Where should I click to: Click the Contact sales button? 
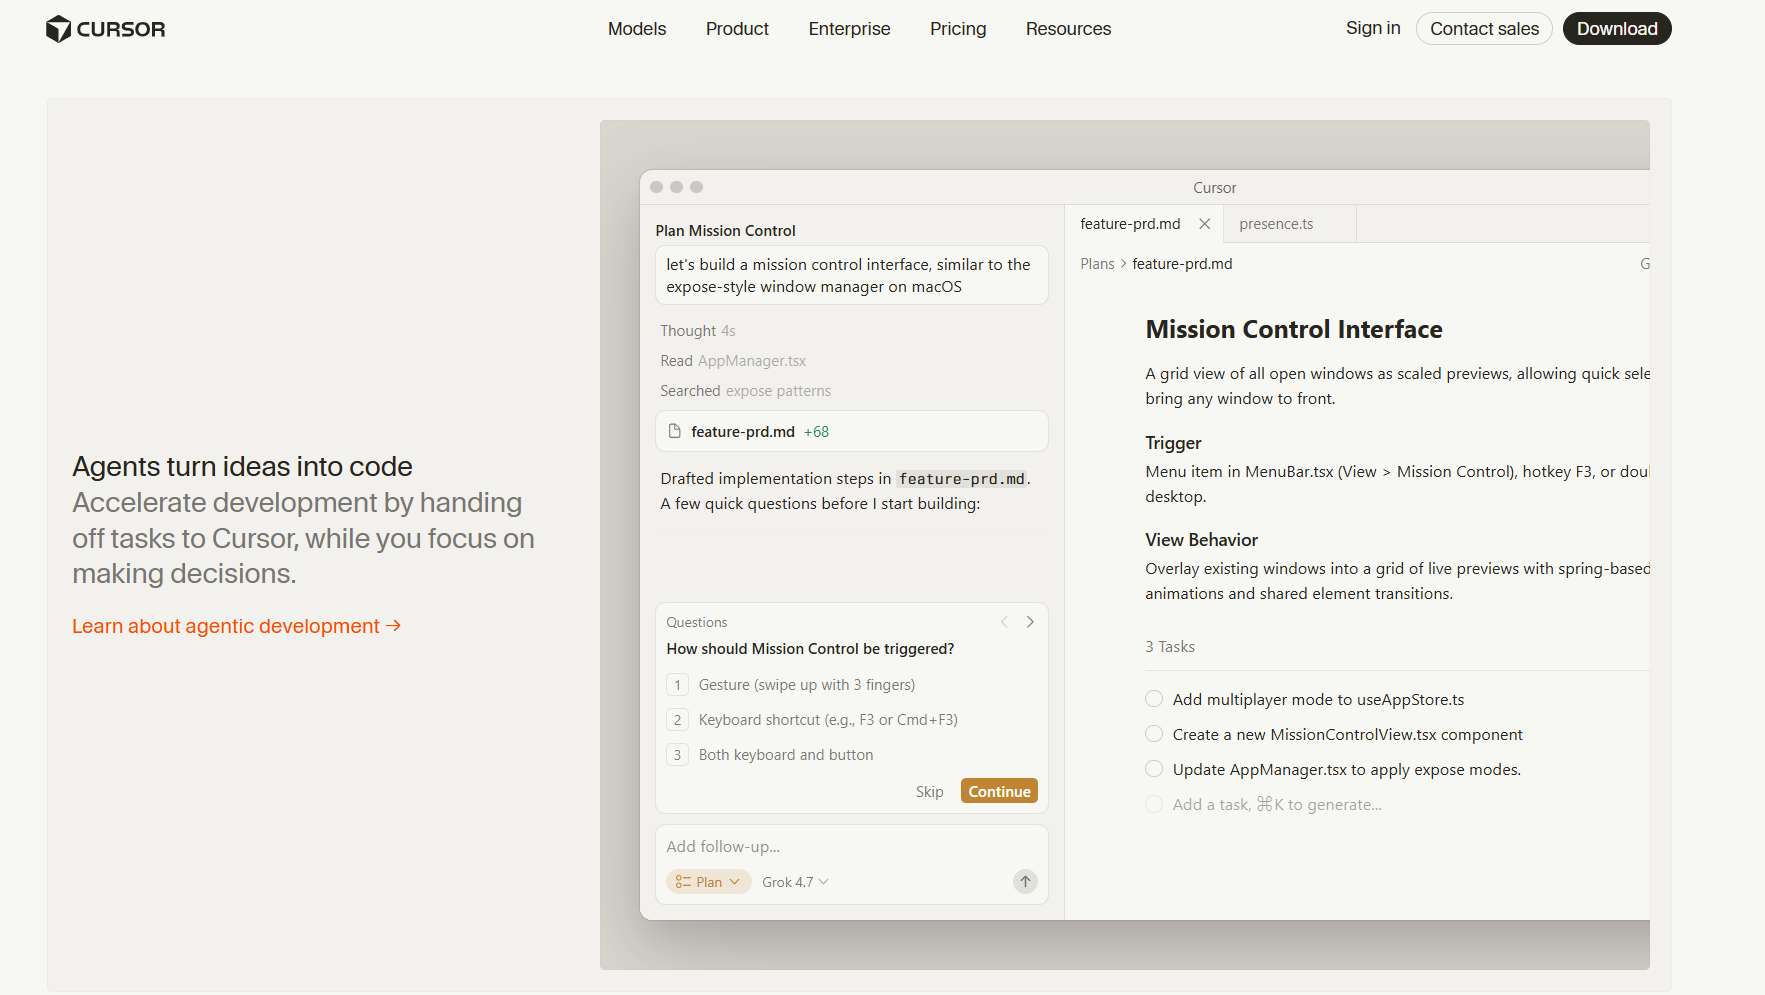pyautogui.click(x=1484, y=29)
